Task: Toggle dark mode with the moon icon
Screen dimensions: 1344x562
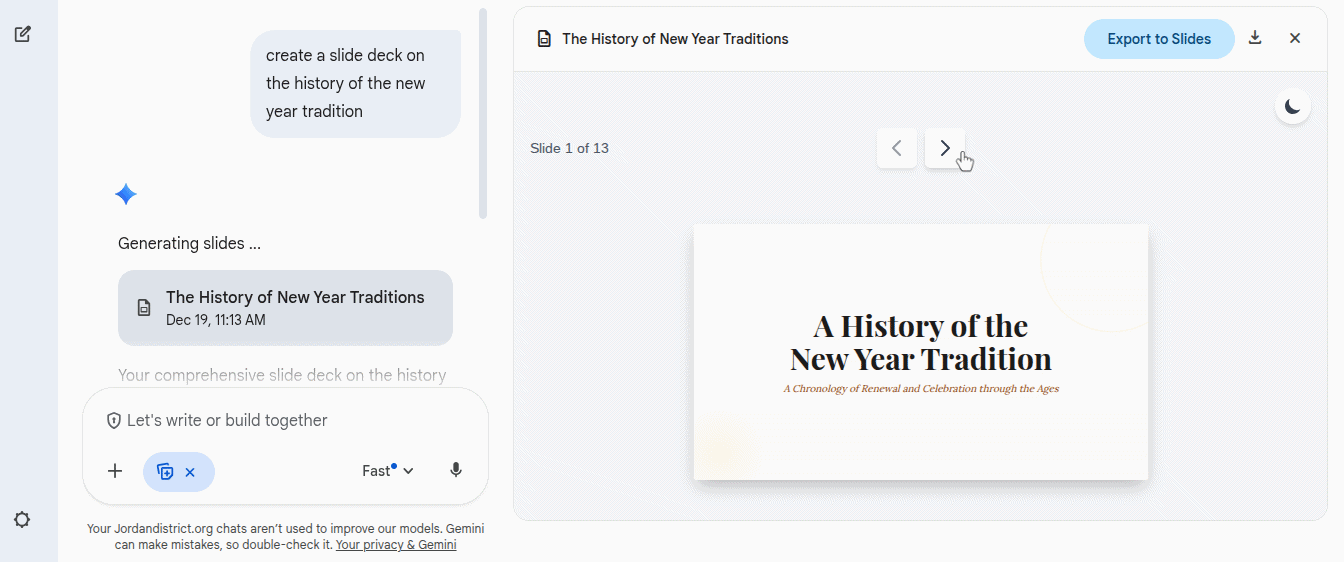Action: click(x=1293, y=106)
